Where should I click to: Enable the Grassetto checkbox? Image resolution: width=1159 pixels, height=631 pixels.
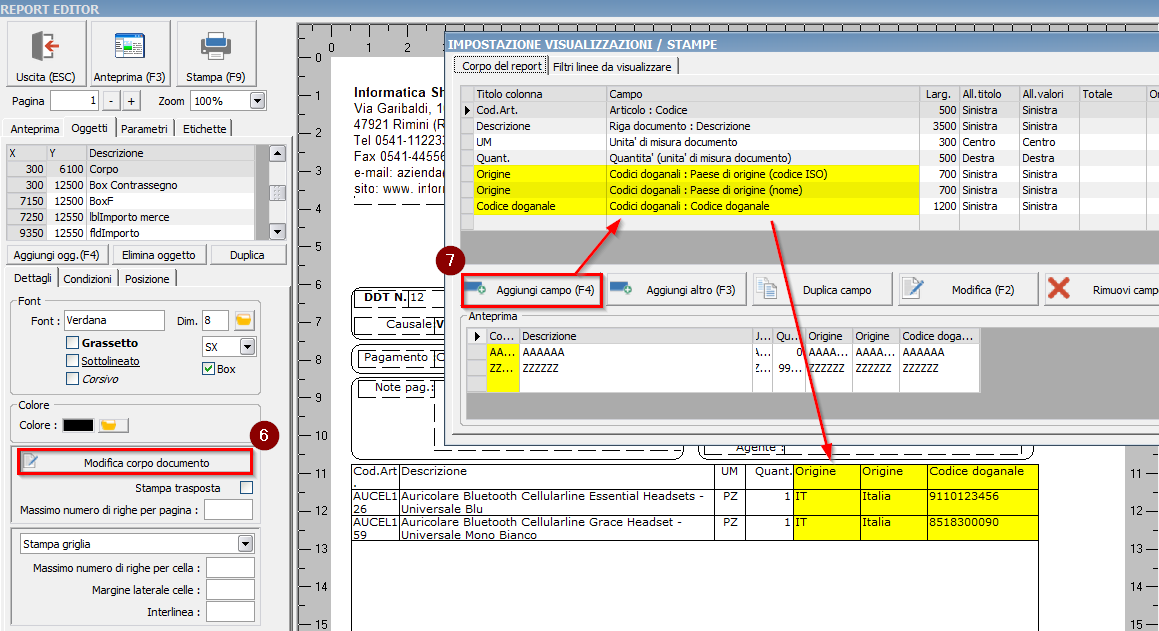(72, 343)
